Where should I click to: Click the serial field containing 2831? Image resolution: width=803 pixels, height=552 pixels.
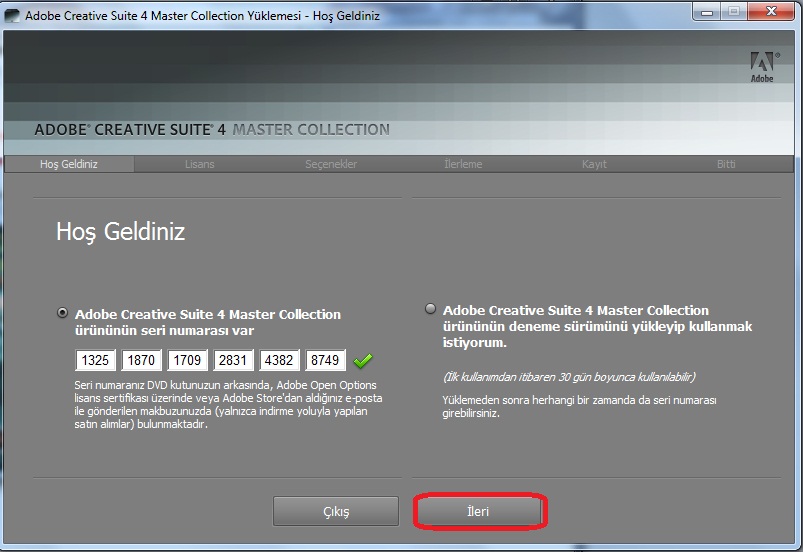pos(233,360)
